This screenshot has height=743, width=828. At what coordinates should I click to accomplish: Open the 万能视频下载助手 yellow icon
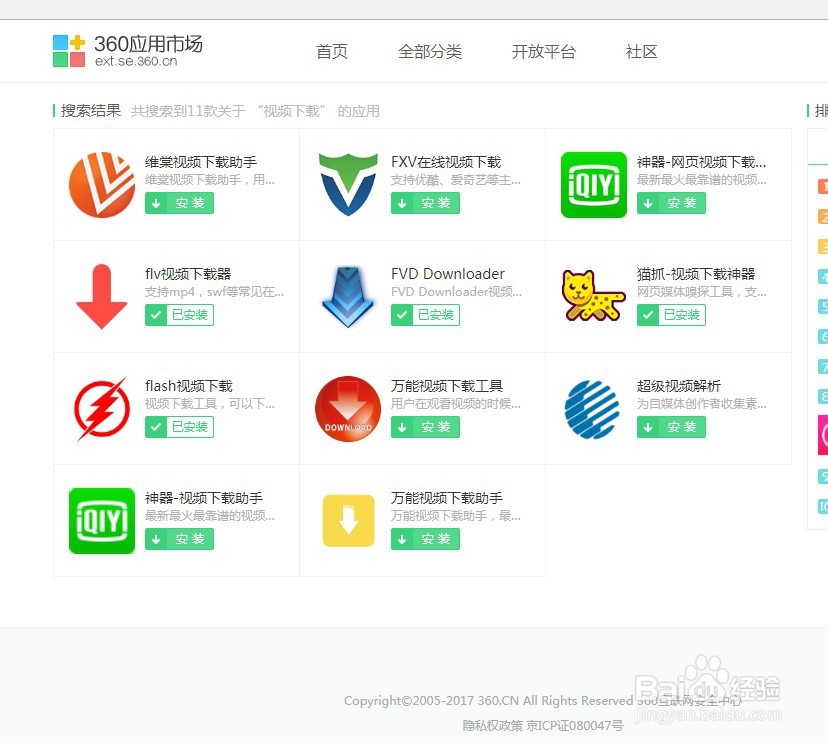click(x=348, y=520)
